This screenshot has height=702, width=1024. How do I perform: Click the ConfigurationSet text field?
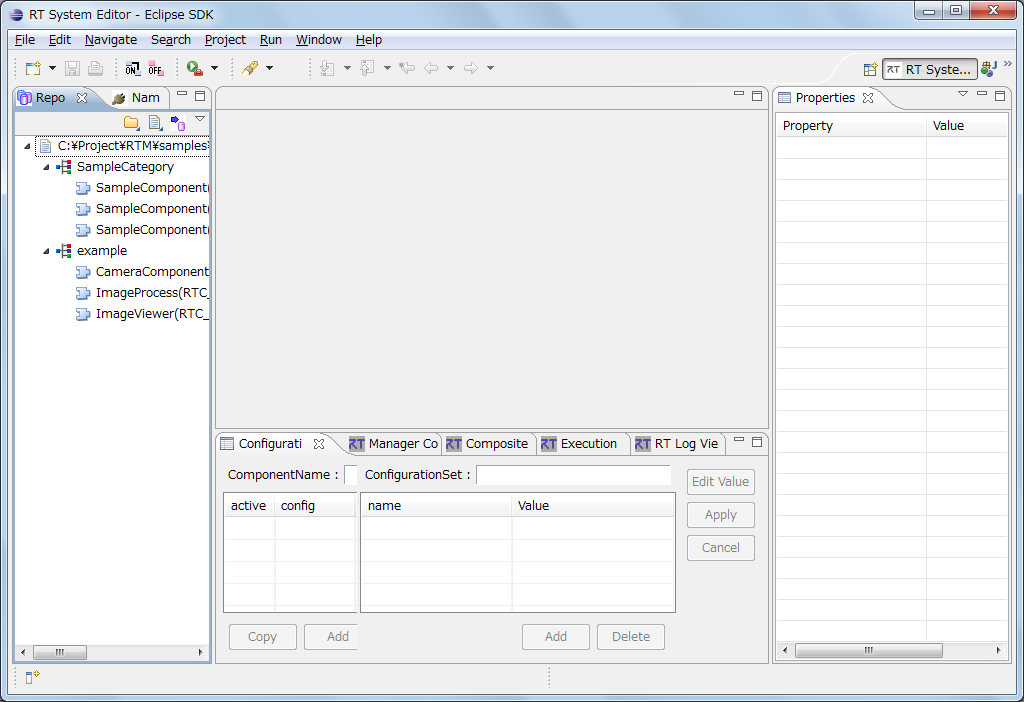(x=573, y=475)
